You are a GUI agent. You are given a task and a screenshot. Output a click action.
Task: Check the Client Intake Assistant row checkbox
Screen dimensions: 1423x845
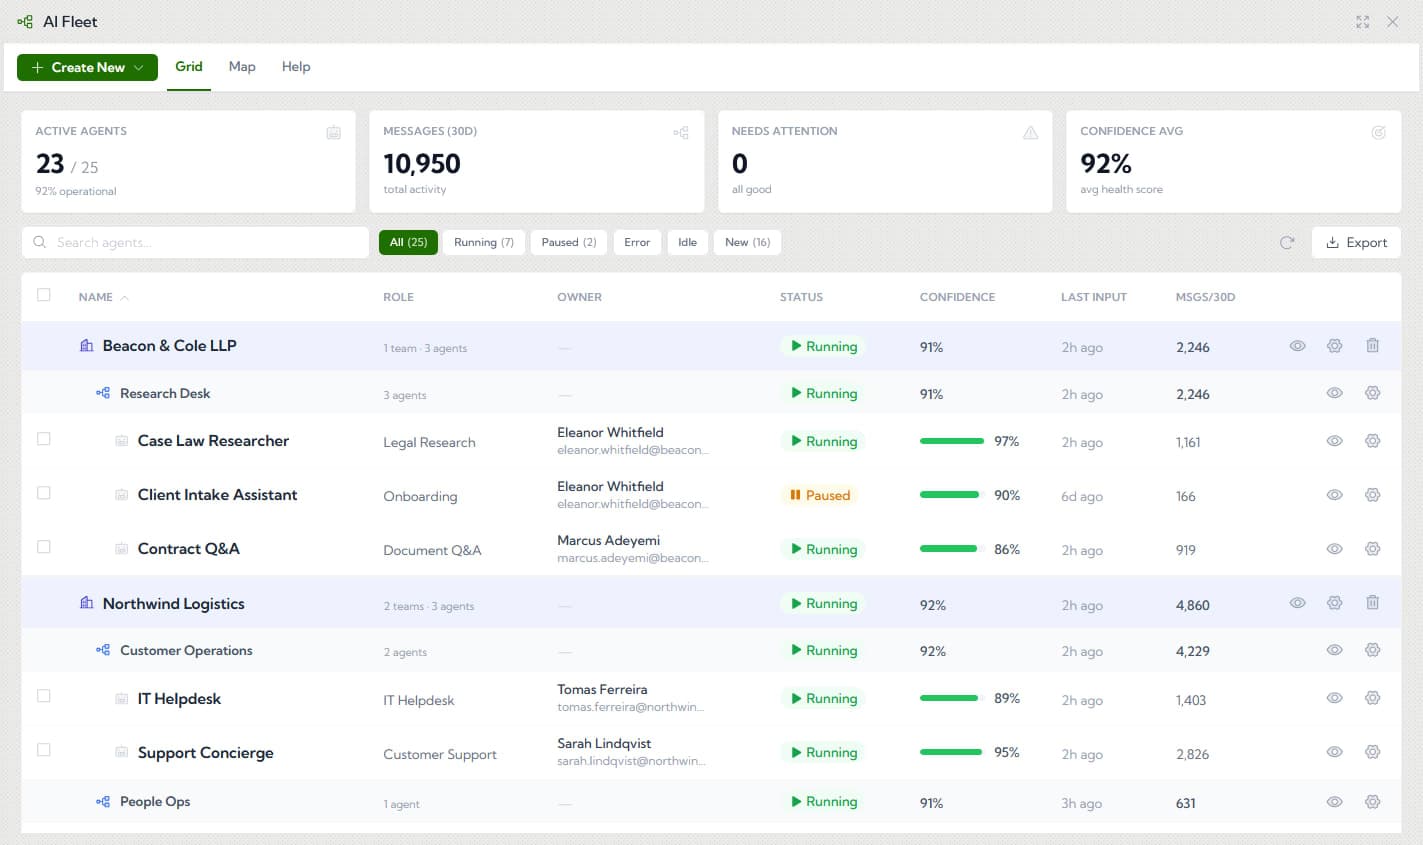pyautogui.click(x=44, y=493)
